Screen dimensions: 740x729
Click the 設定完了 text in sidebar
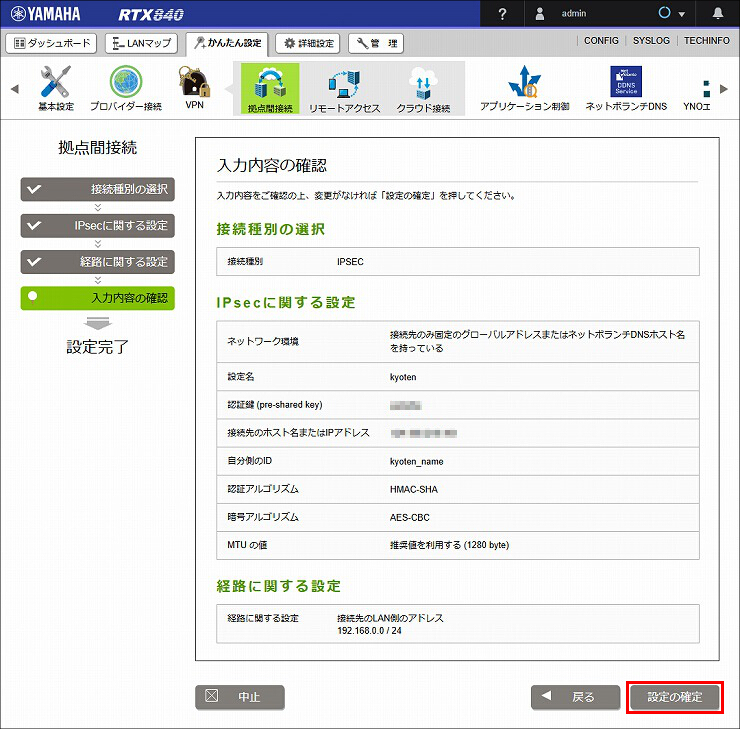pos(98,347)
